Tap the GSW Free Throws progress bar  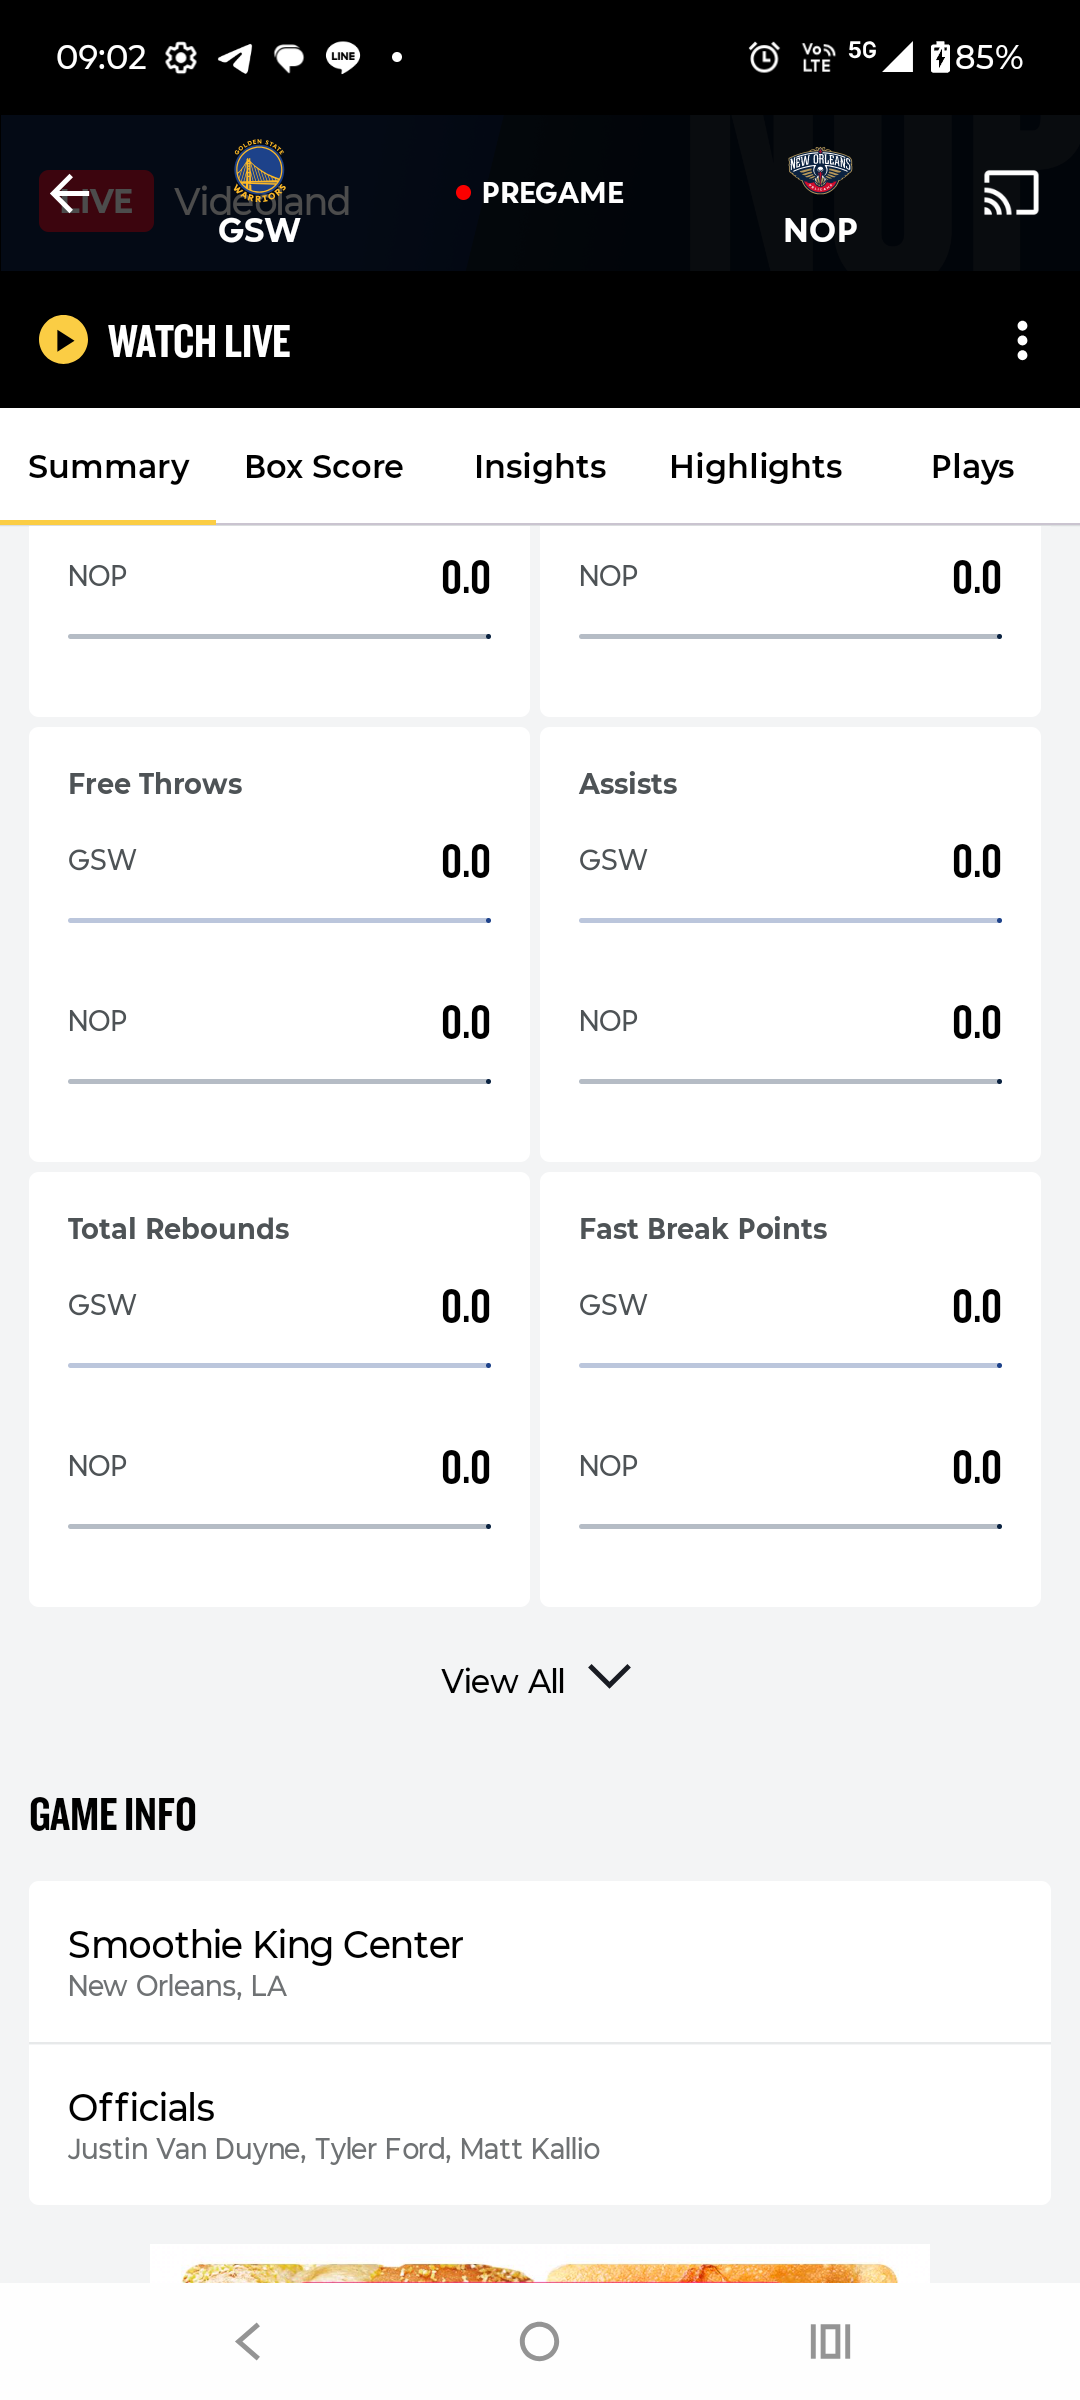279,920
